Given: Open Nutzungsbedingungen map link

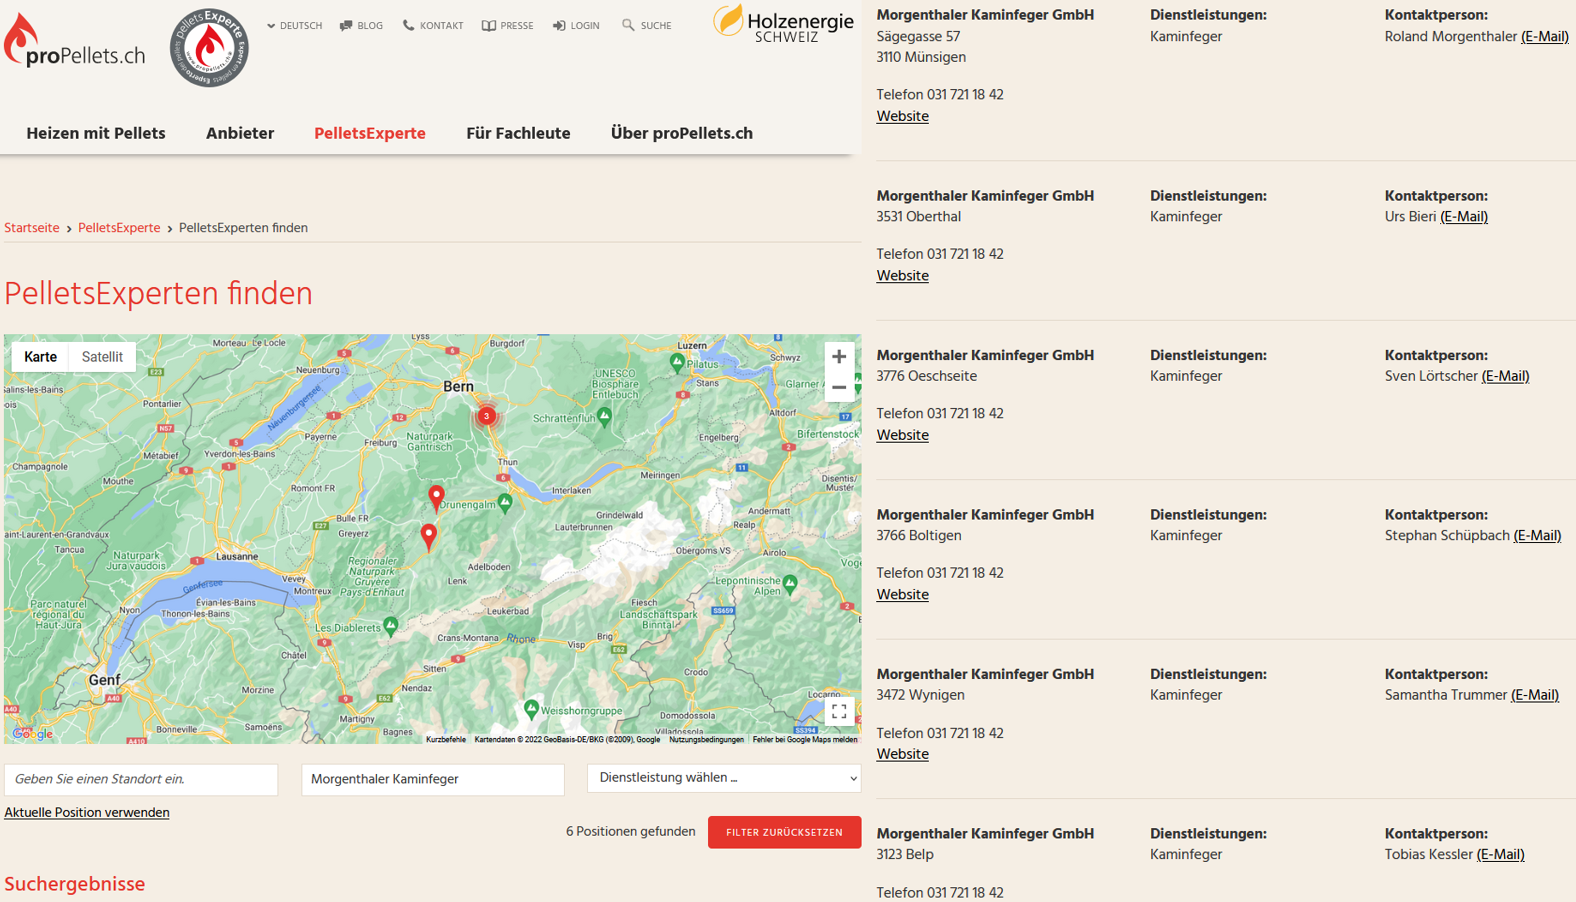Looking at the screenshot, I should pos(706,740).
